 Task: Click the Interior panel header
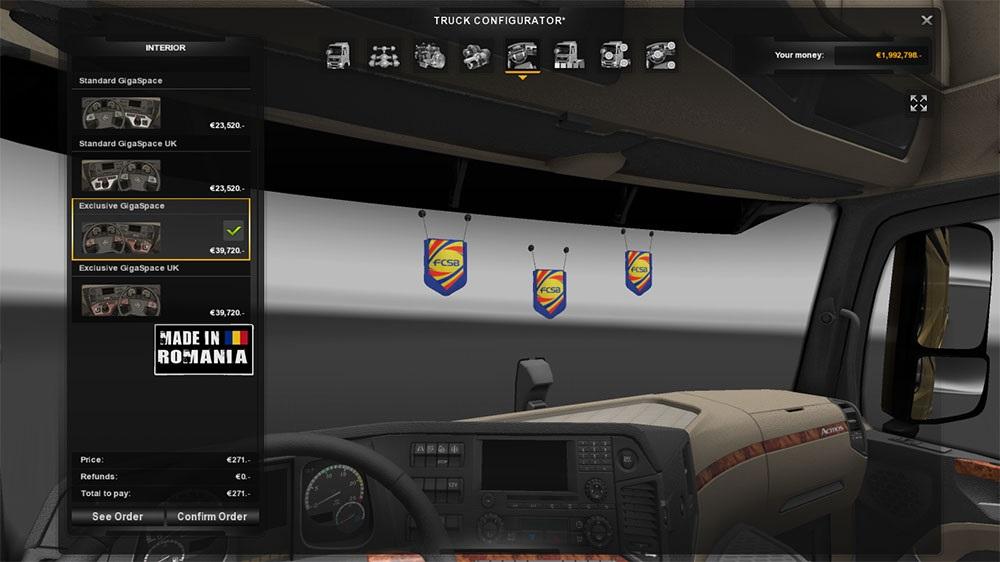(165, 48)
